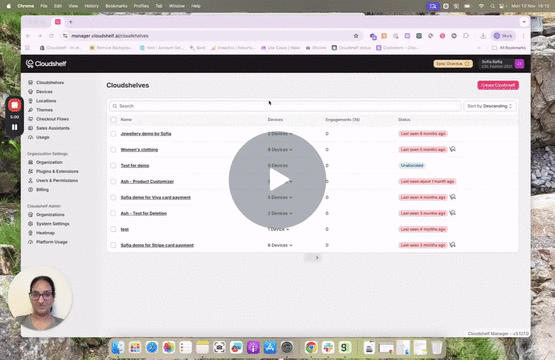555x360 pixels.
Task: Open the Women's clothing link
Action: point(139,150)
